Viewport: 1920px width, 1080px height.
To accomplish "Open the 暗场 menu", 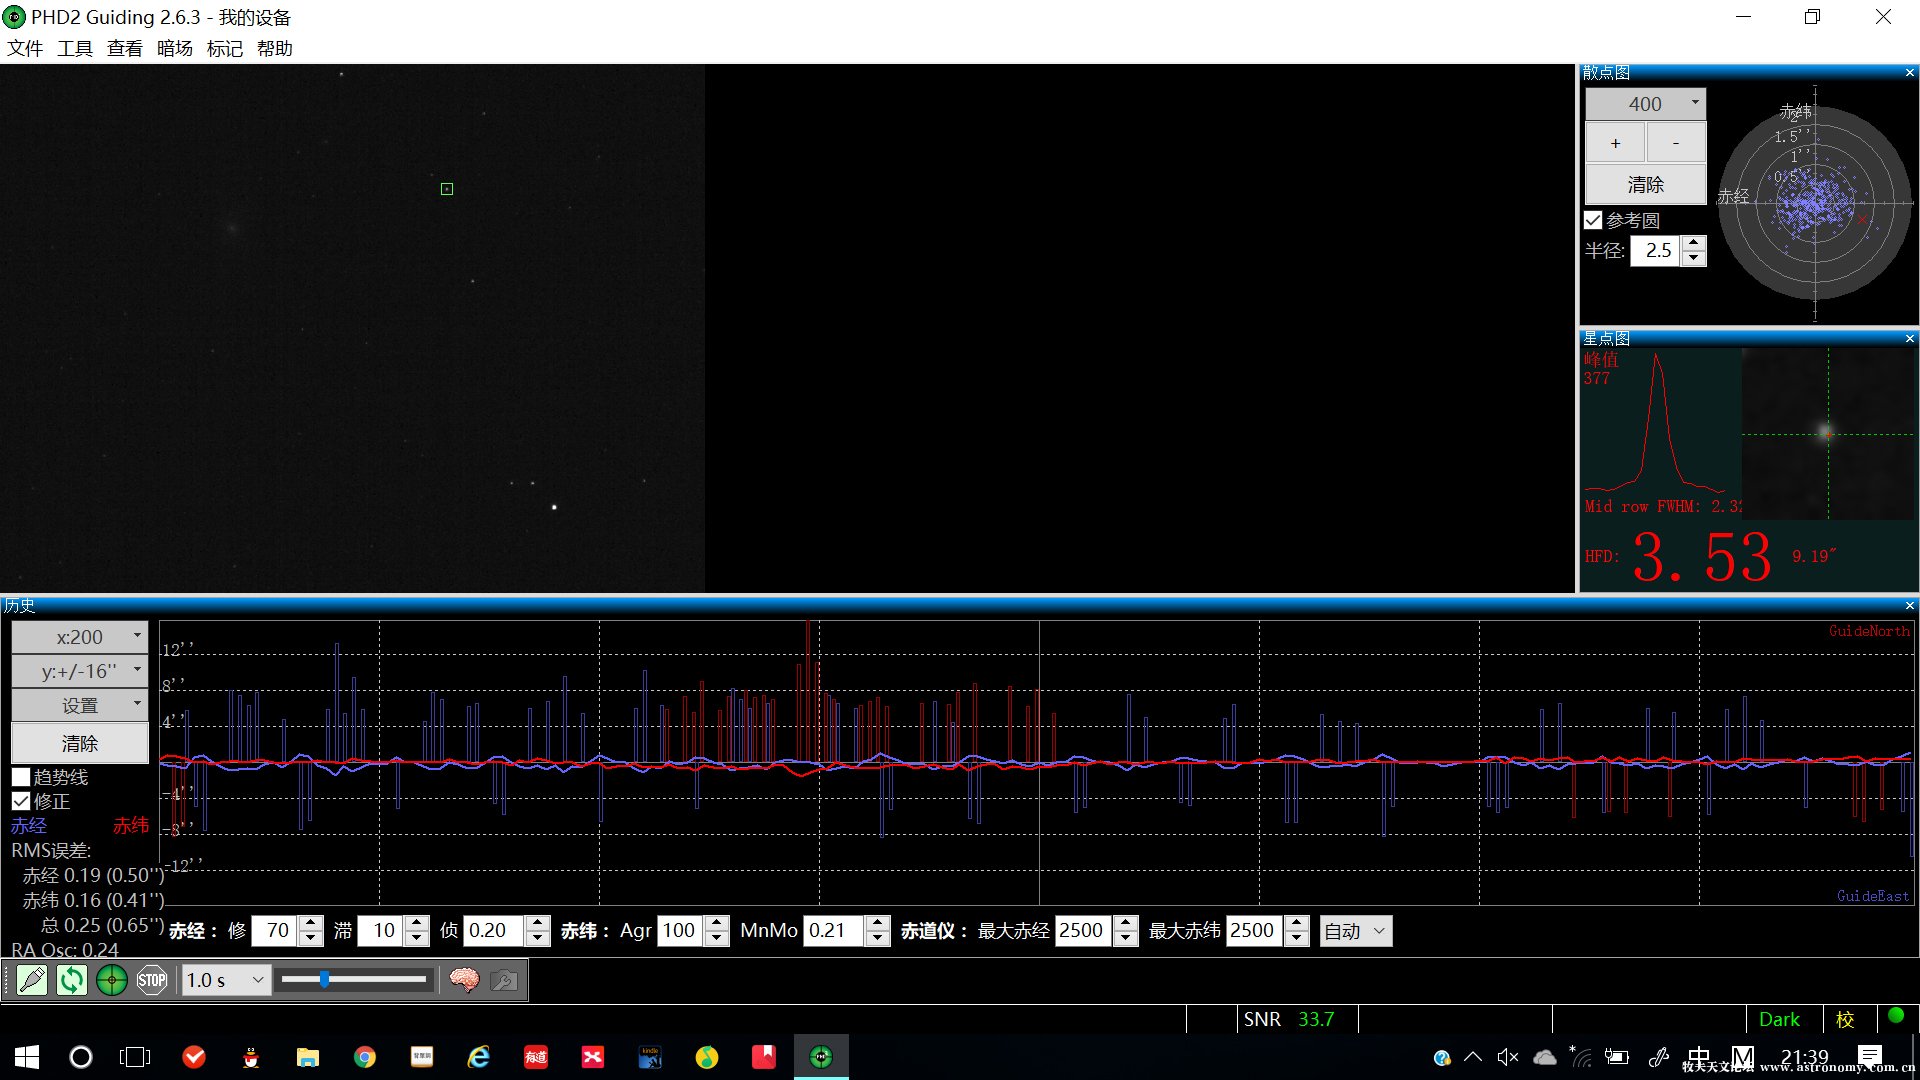I will pos(175,49).
